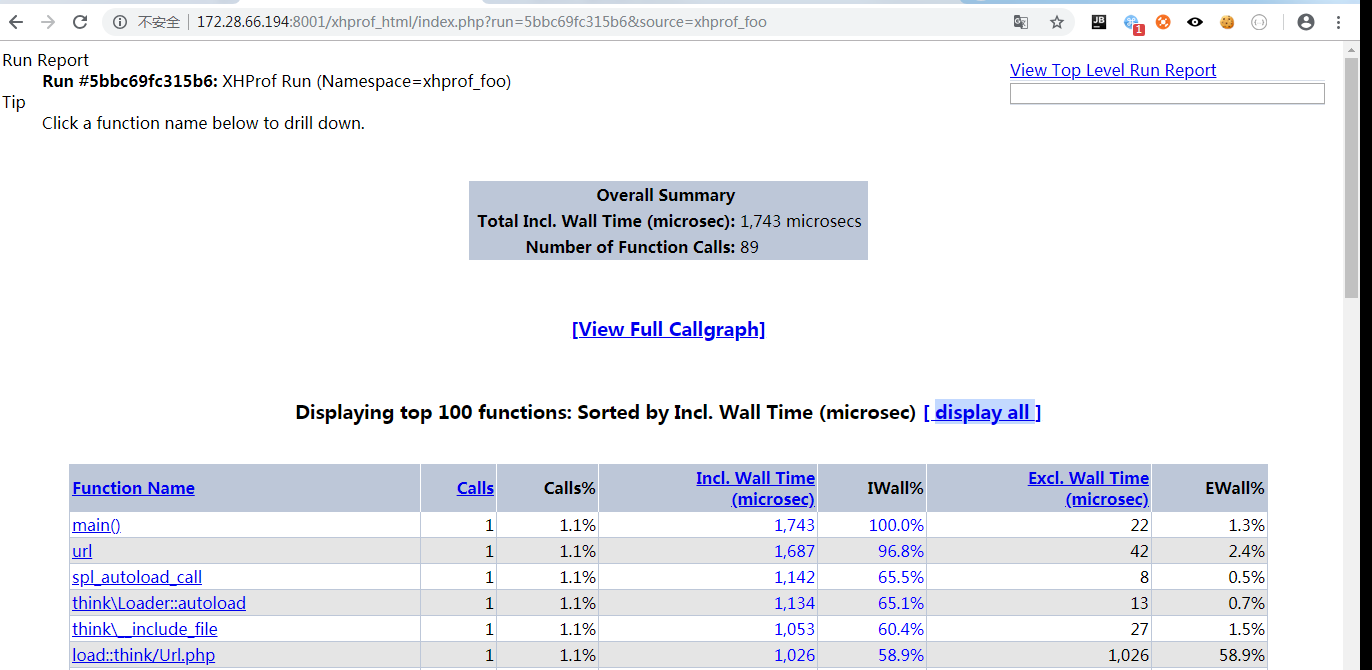This screenshot has height=670, width=1372.
Task: Bookmark this page with the star
Action: tap(1056, 22)
